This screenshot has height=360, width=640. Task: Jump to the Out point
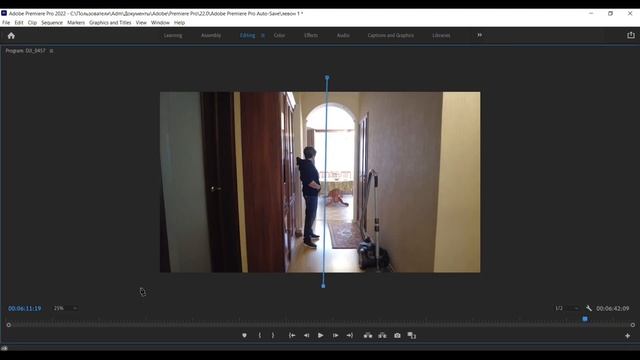[x=350, y=336]
